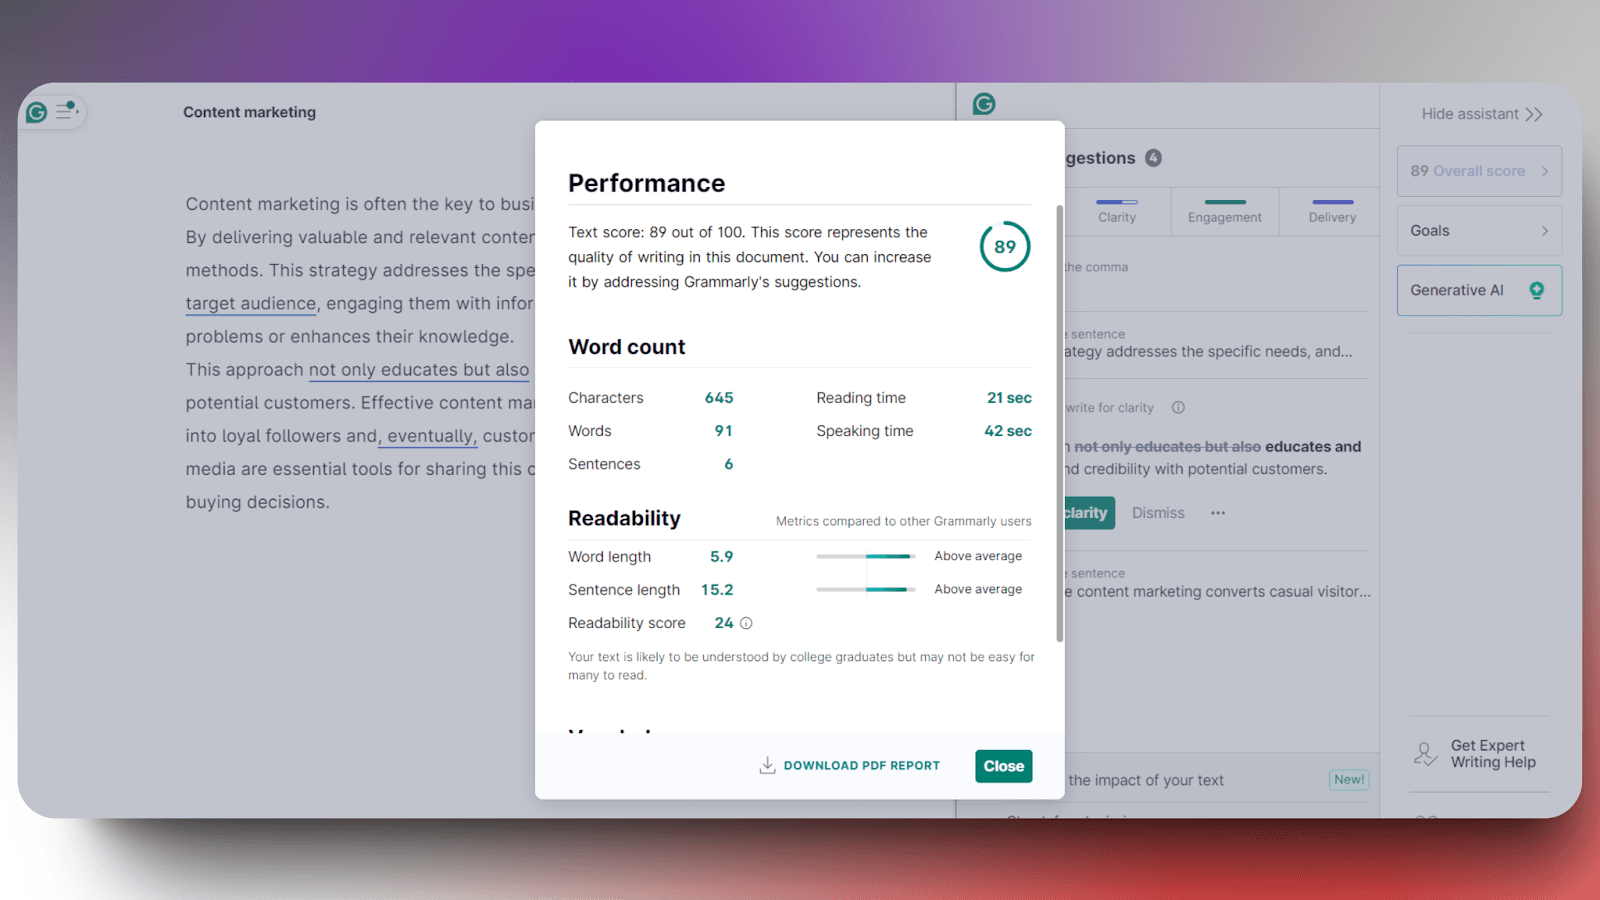Click the Reading time 21 sec value
The height and width of the screenshot is (900, 1600).
(x=1009, y=398)
